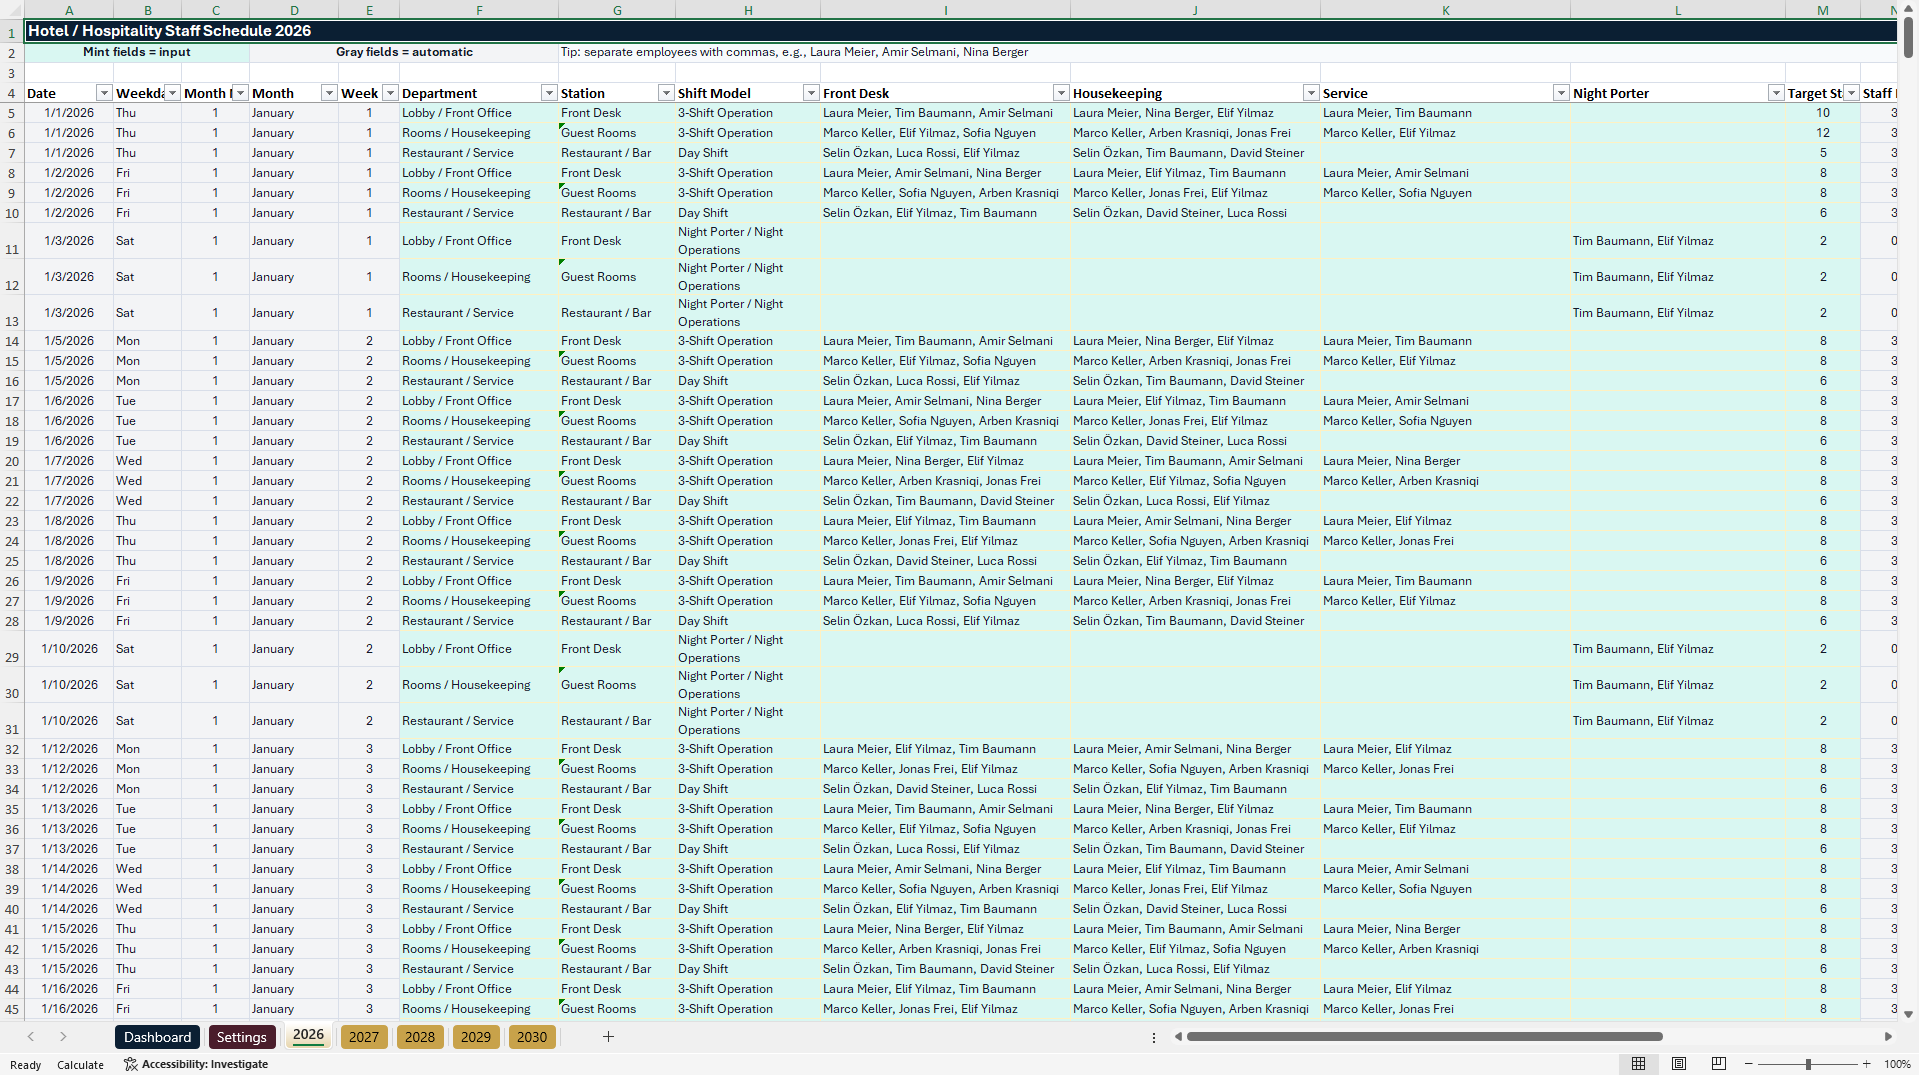
Task: Go to previous sheet tab arrow
Action: 31,1037
